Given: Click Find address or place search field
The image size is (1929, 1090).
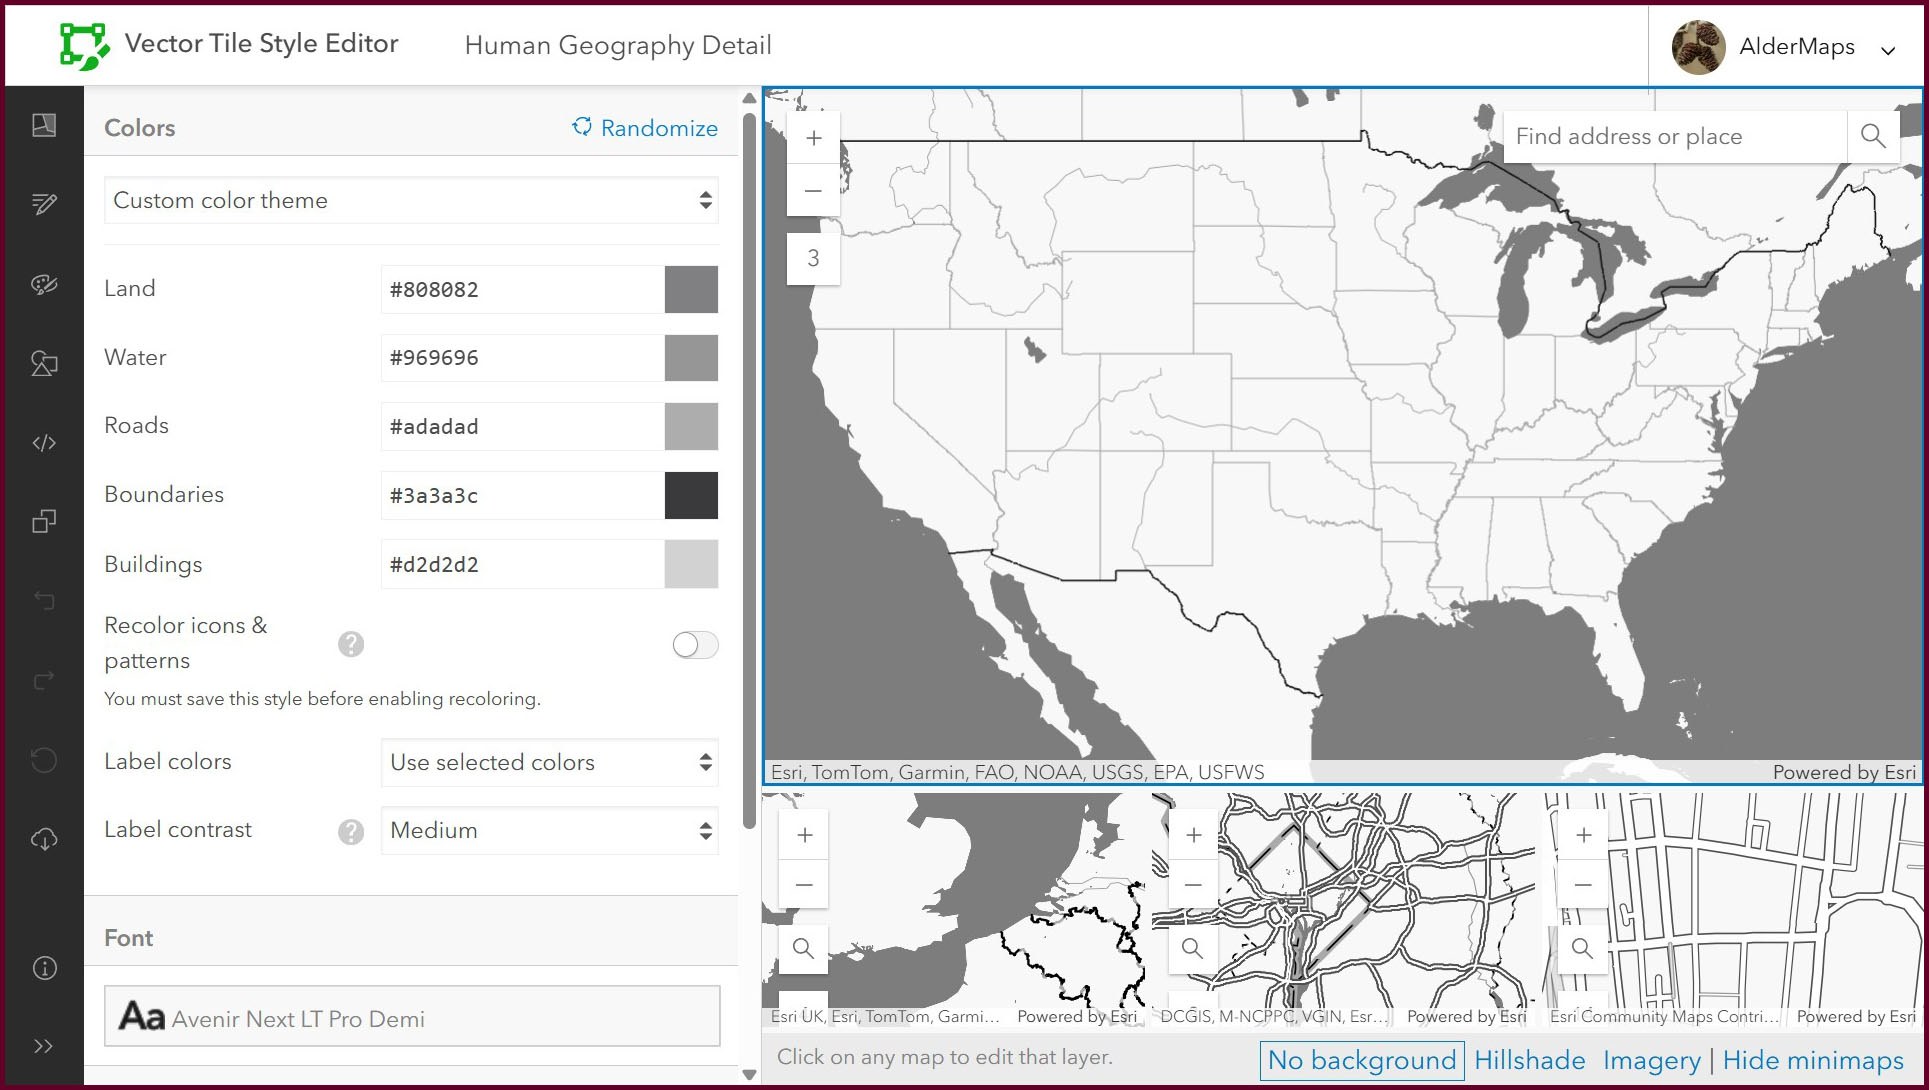Looking at the screenshot, I should point(1675,136).
